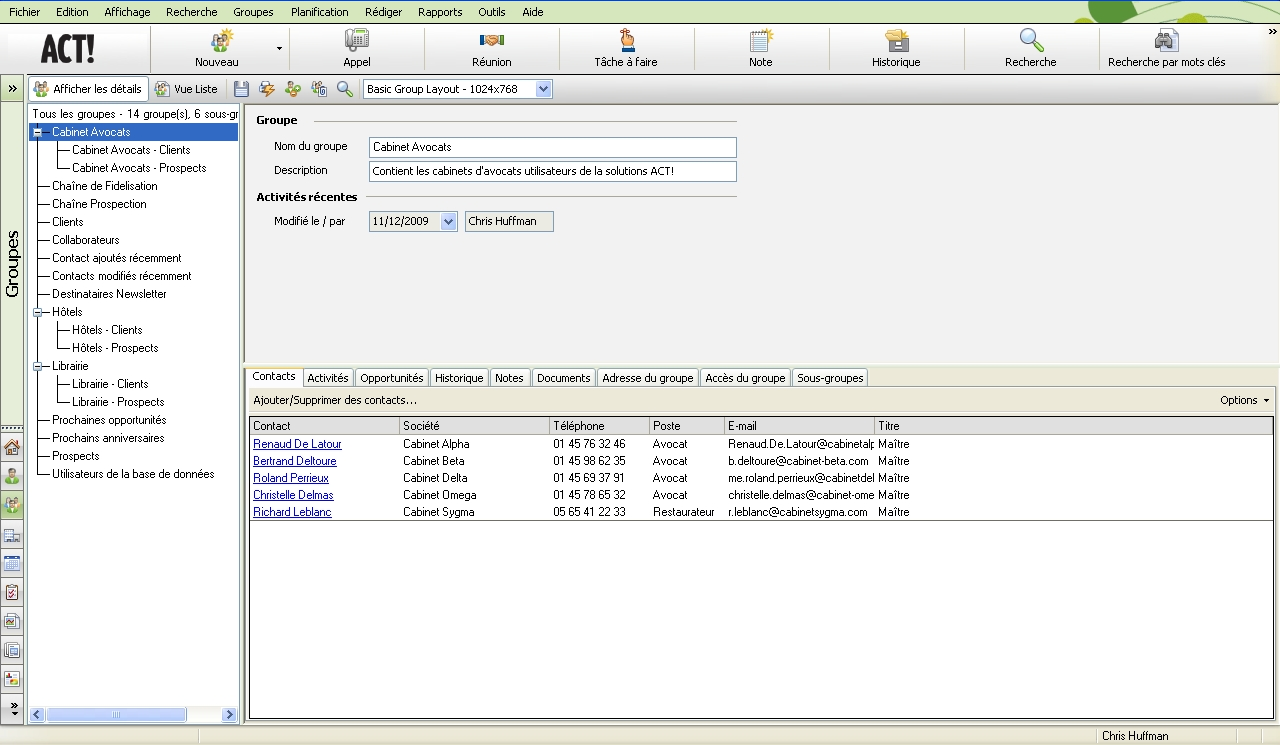Screen dimensions: 1280x745
Task: Collapse the Cabinet Avocats tree node
Action: point(38,132)
